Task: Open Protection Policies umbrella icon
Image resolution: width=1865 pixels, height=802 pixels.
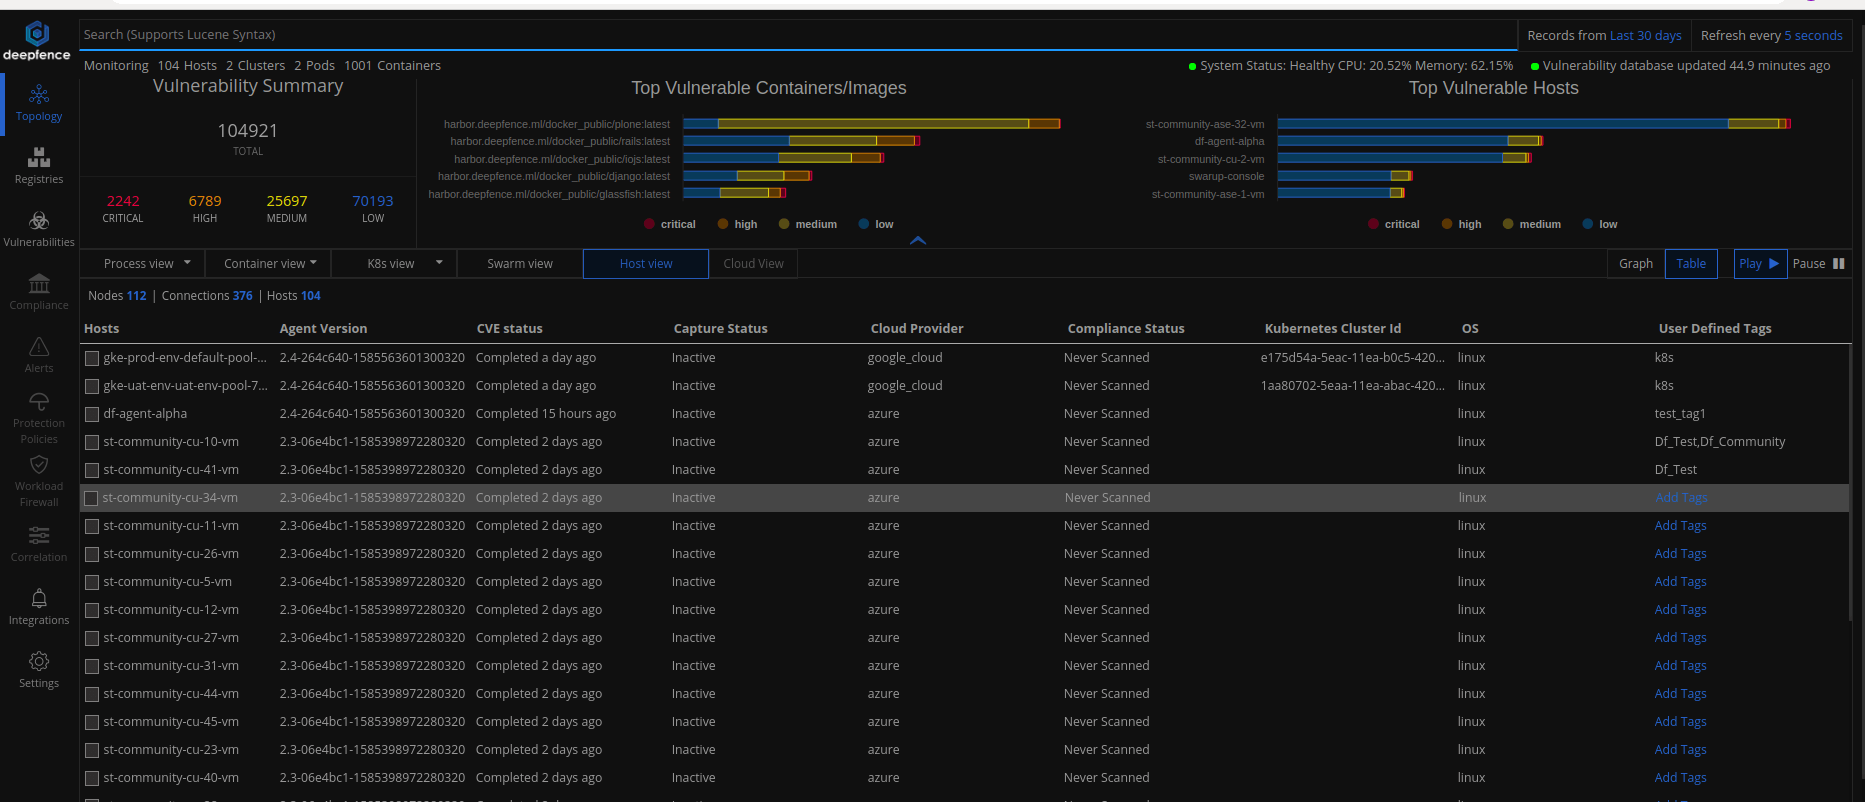Action: pos(39,402)
